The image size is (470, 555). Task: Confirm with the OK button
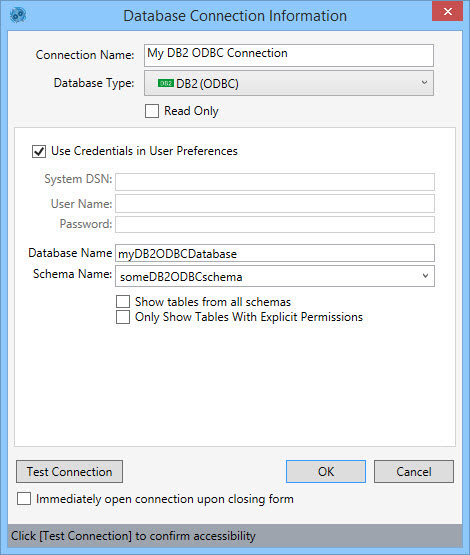click(326, 471)
